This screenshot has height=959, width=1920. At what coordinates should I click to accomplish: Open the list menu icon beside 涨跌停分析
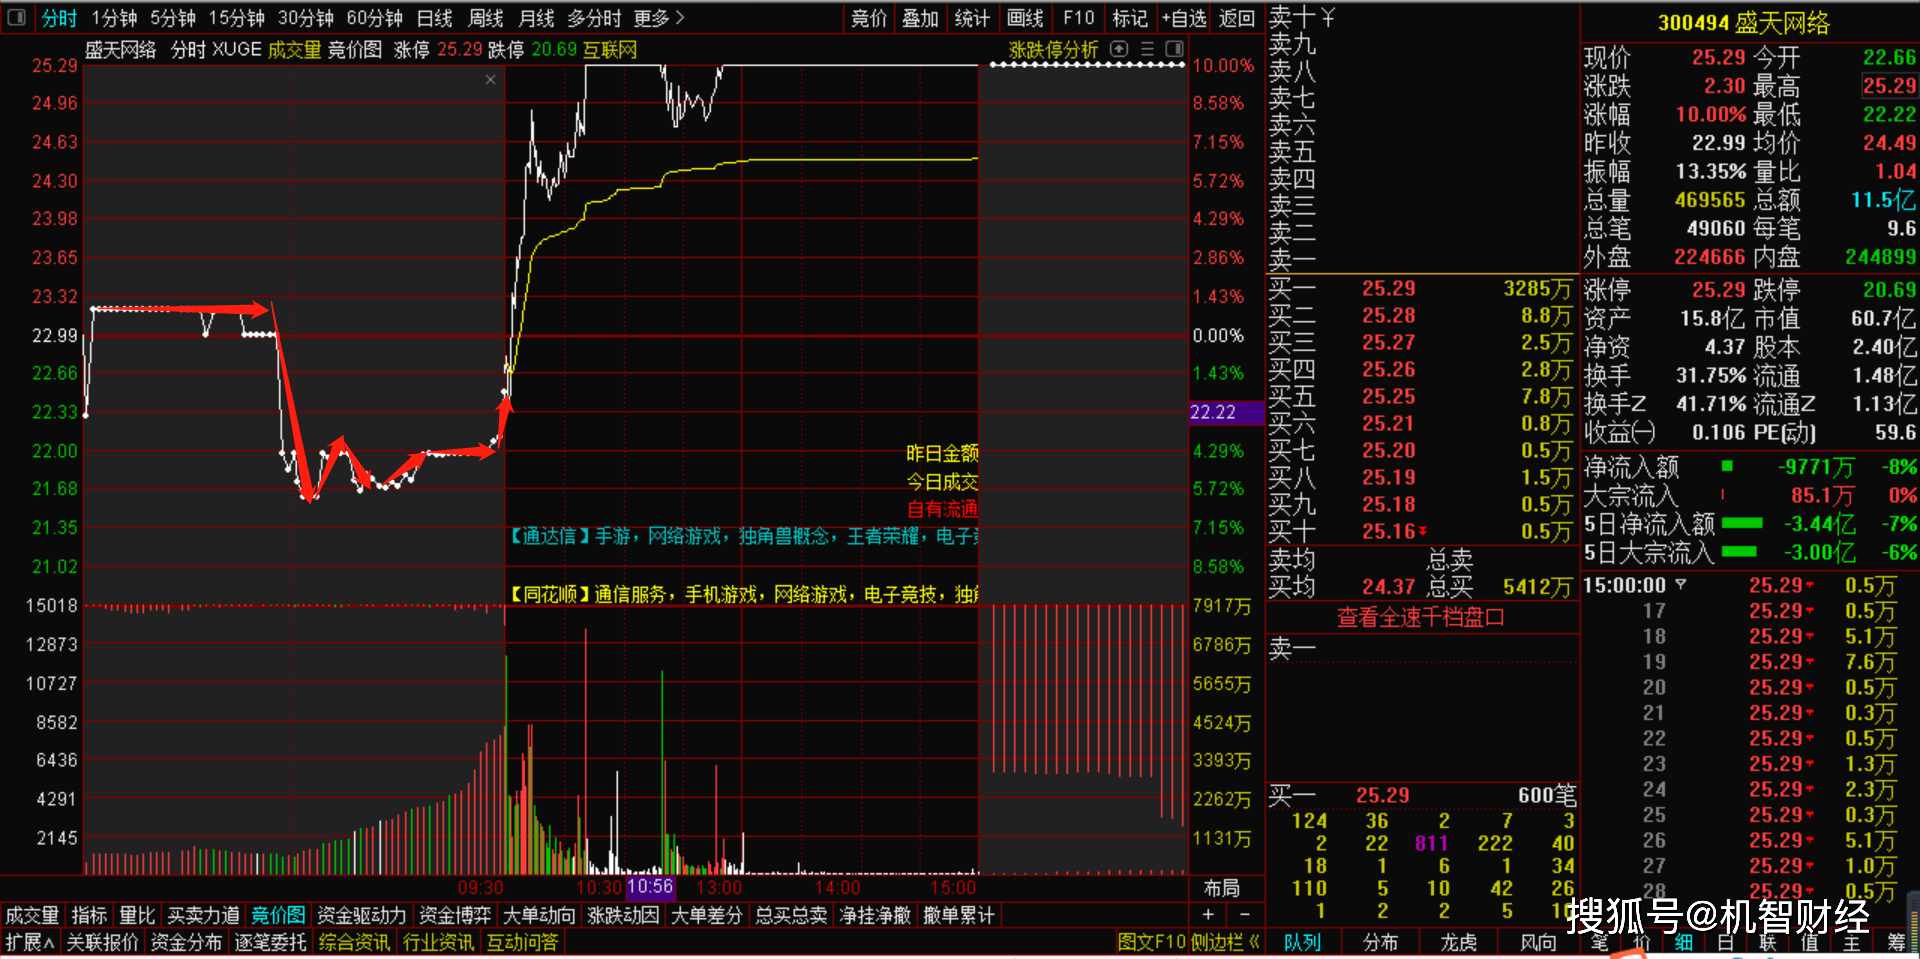point(1147,49)
